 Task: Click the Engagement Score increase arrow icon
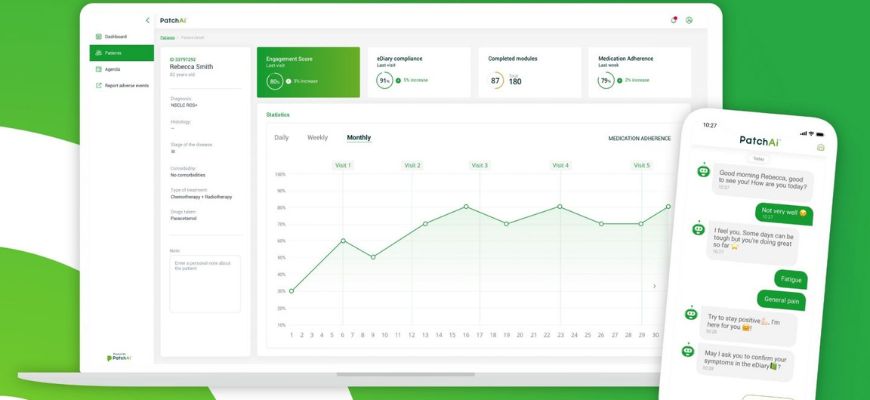tap(289, 81)
